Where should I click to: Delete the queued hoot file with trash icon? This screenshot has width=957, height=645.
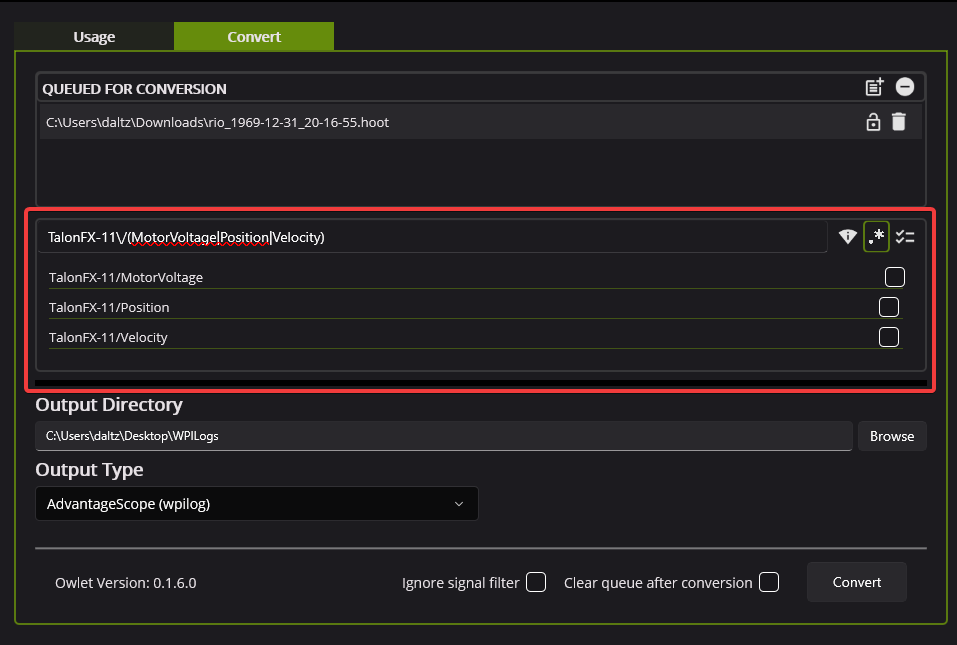pyautogui.click(x=898, y=122)
